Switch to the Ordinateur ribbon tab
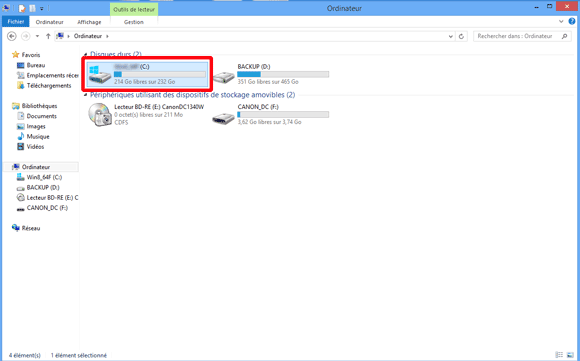Viewport: 580px width, 361px height. (x=50, y=22)
